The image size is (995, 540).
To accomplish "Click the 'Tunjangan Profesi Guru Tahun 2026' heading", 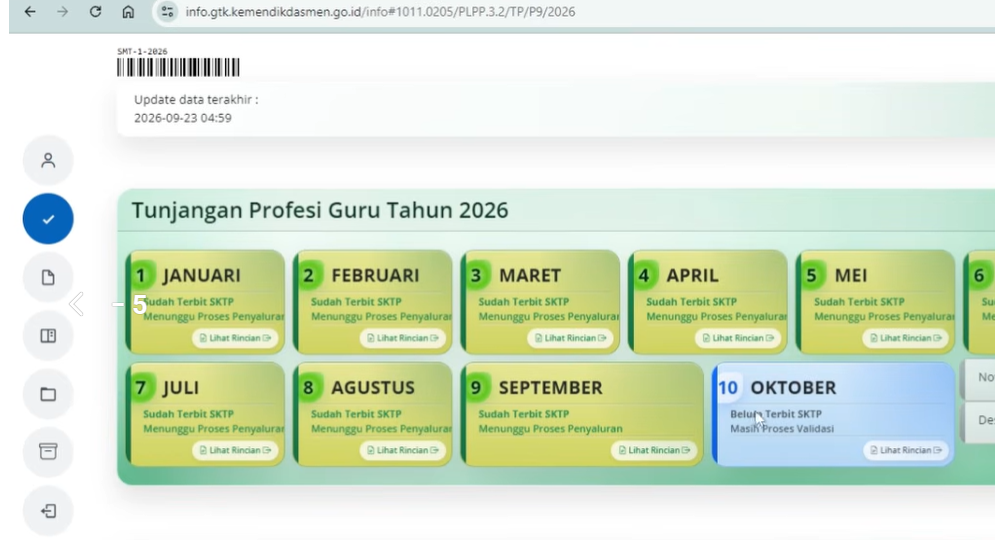I will (x=320, y=210).
